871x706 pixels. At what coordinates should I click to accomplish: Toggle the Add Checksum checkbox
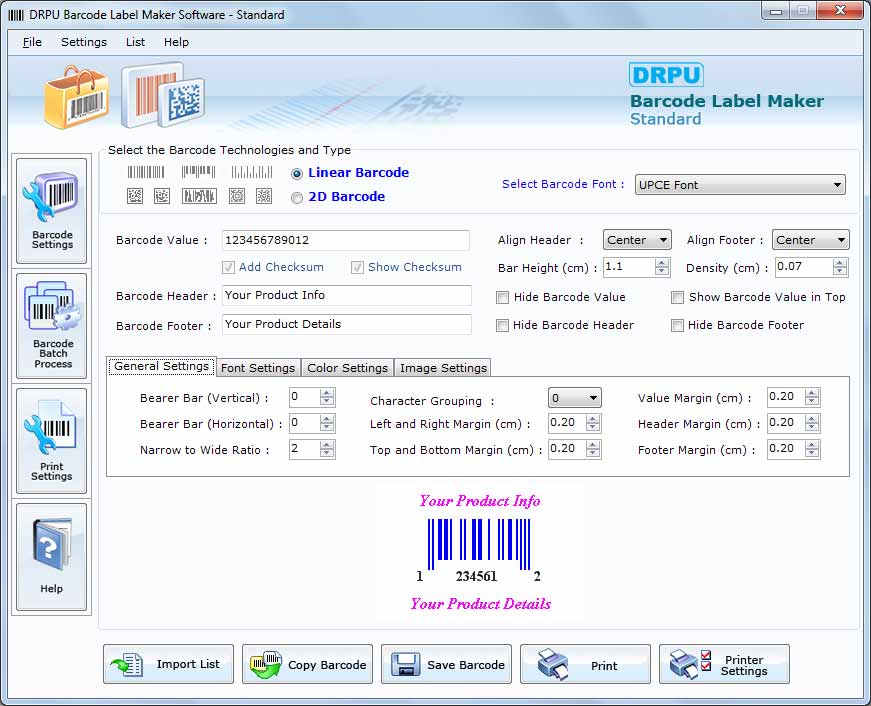pos(228,268)
